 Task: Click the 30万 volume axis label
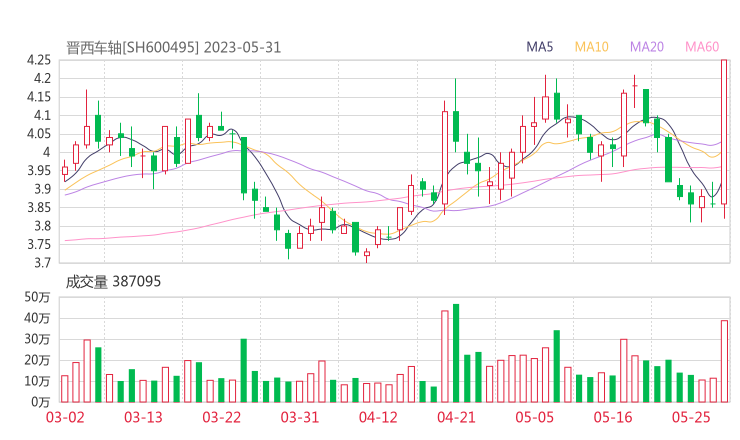[37, 339]
